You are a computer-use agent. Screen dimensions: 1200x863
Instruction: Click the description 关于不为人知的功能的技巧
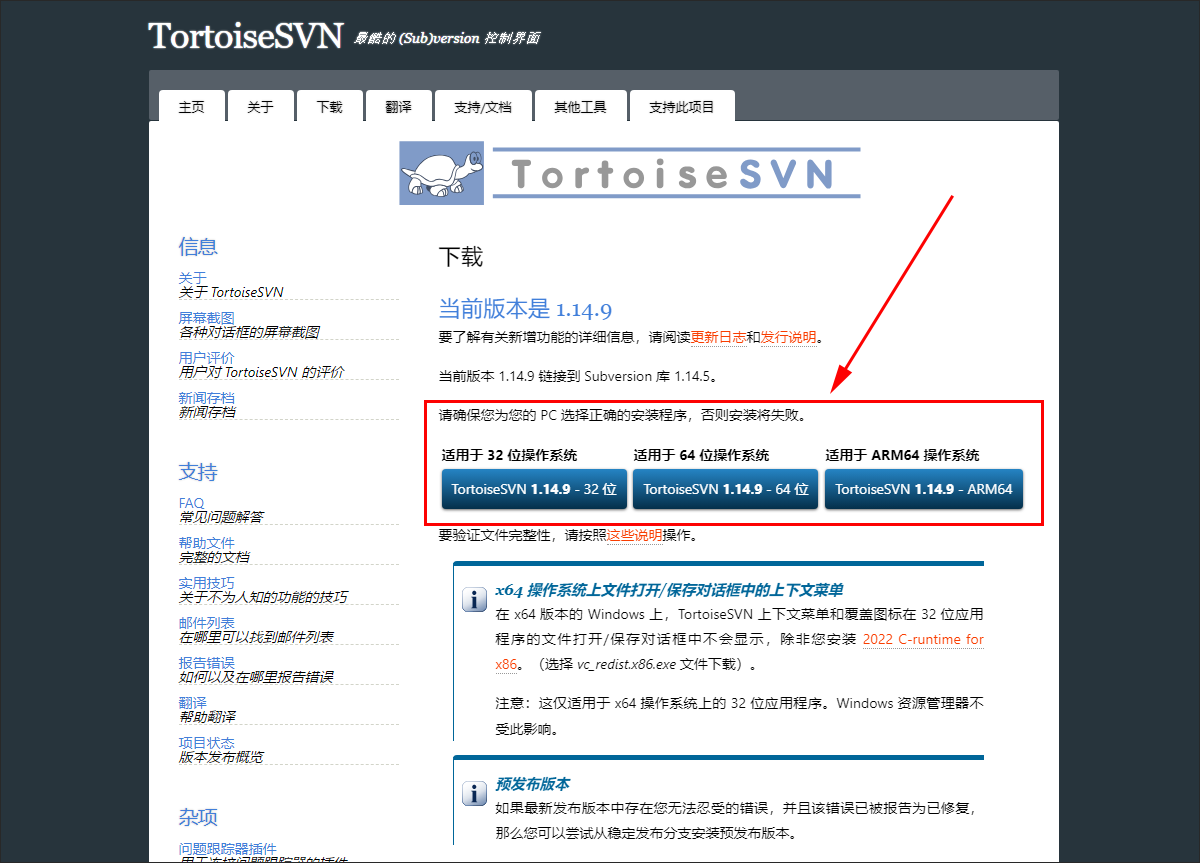tap(263, 597)
